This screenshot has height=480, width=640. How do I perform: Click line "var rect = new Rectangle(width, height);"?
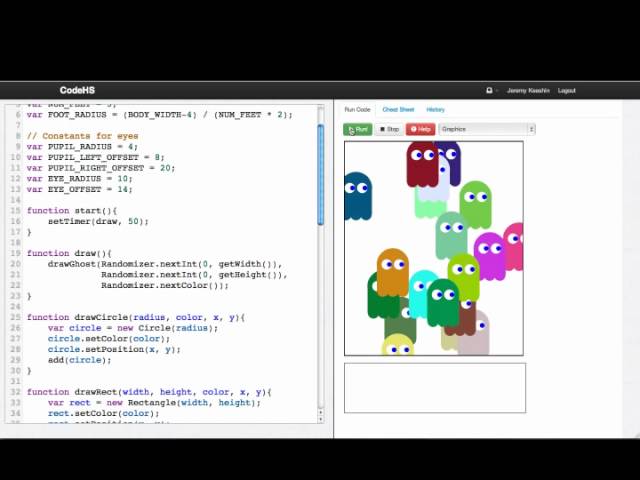[154, 402]
